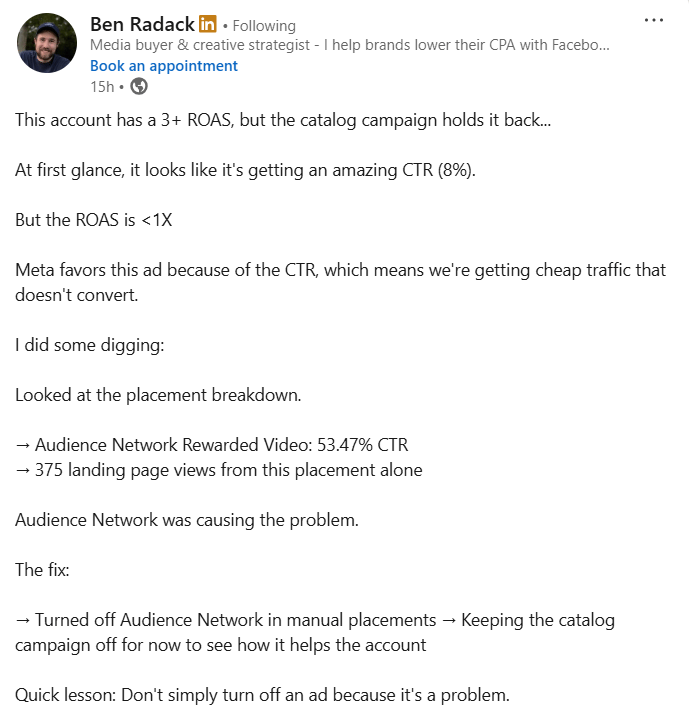This screenshot has width=689, height=716.
Task: Click the line mentioning 3+ ROAS
Action: tap(283, 120)
